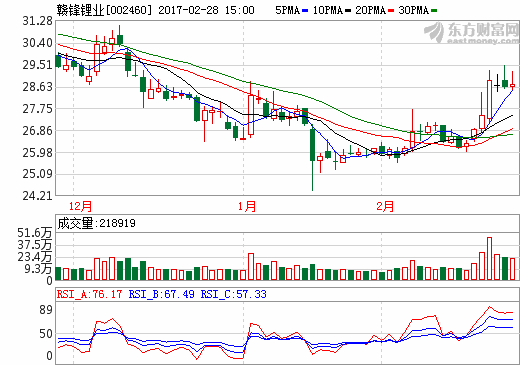Image resolution: width=520 pixels, height=365 pixels.
Task: Click the 89 RSI axis label
Action: (46, 310)
